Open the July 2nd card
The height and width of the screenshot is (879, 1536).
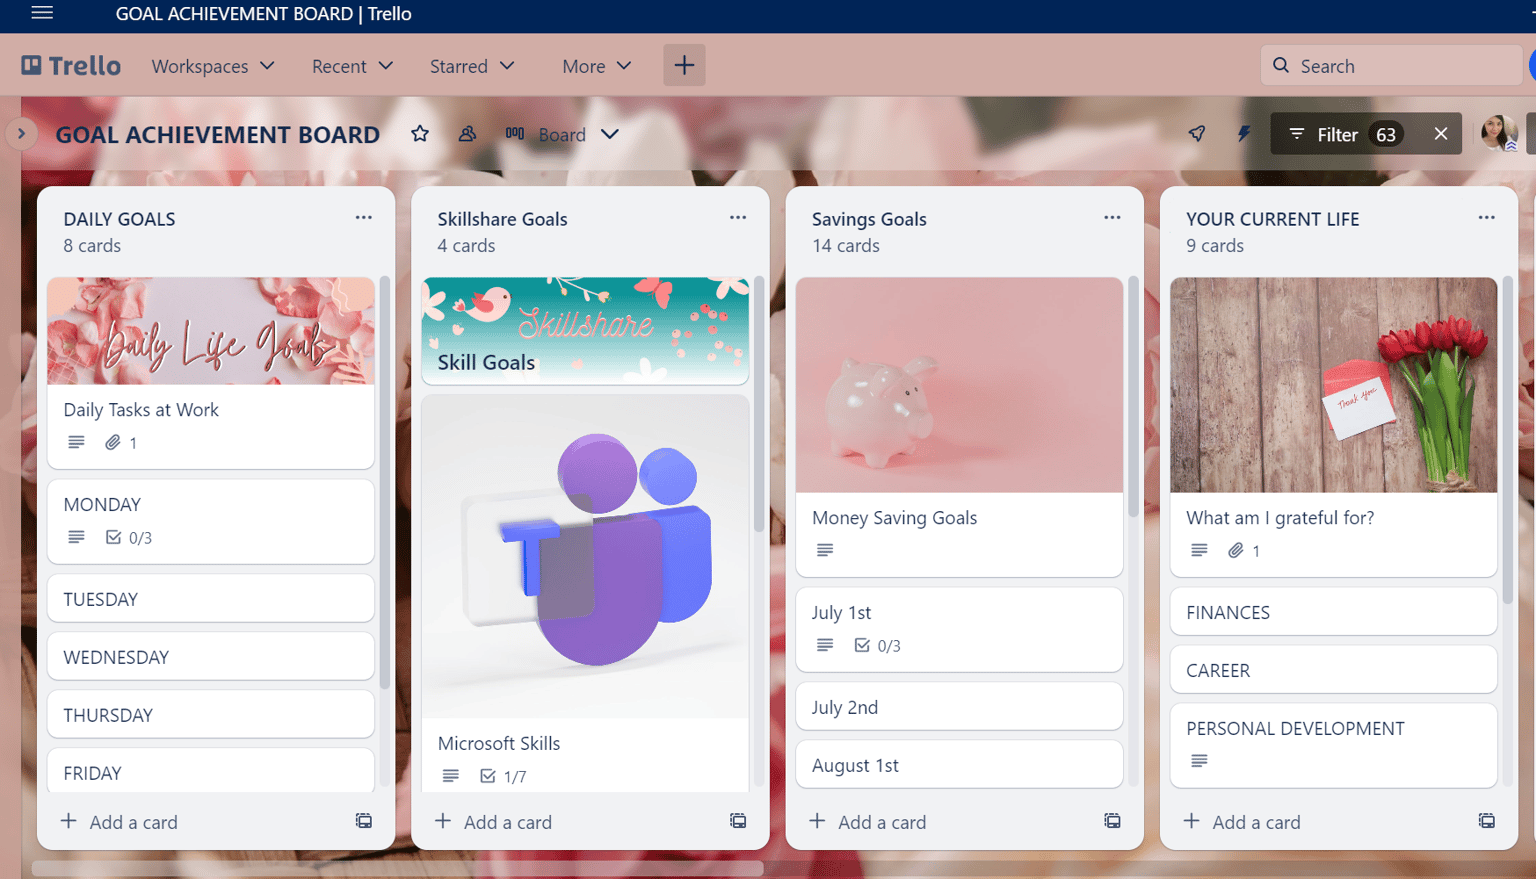(959, 707)
